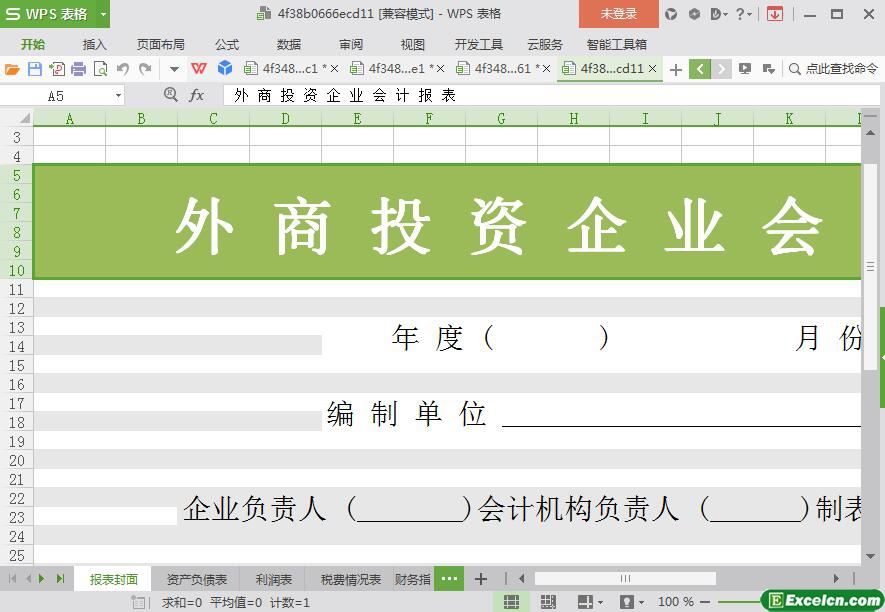The width and height of the screenshot is (885, 612).
Task: Switch to normal view in status bar
Action: pos(511,602)
